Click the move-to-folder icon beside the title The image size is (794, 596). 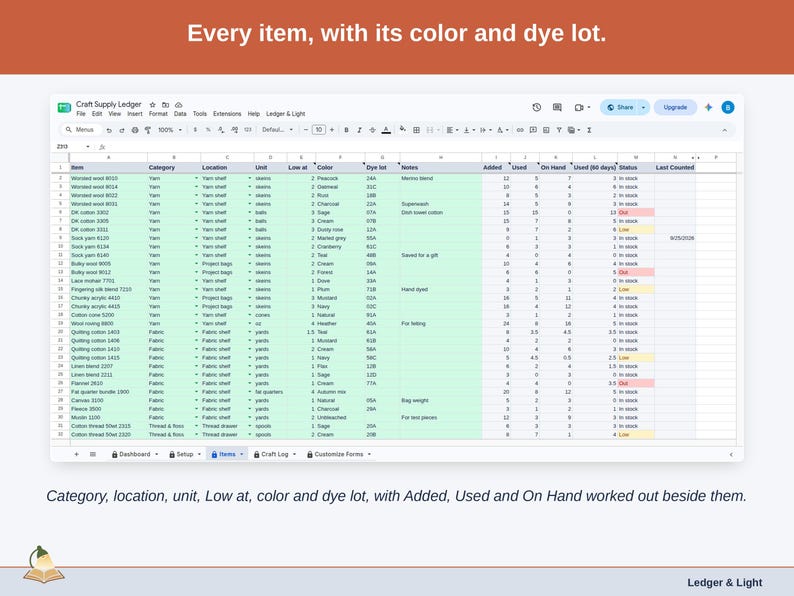[166, 104]
